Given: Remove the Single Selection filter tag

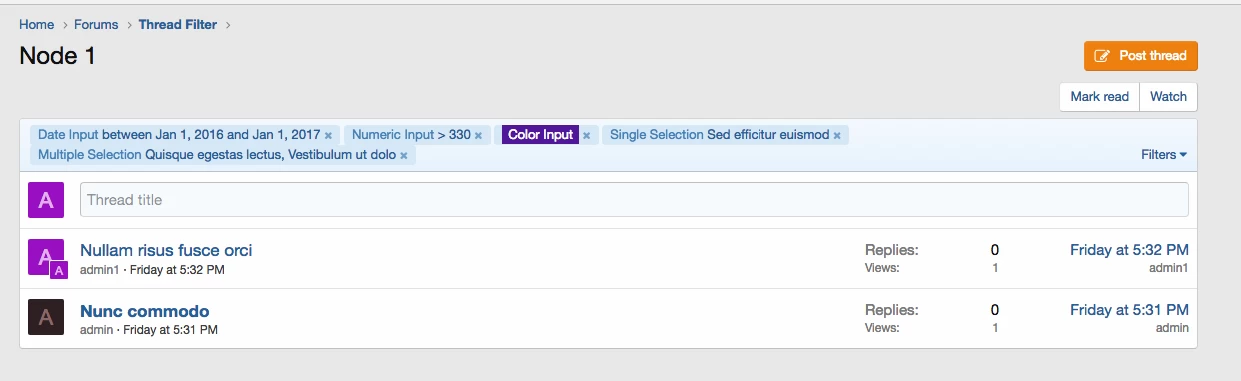Looking at the screenshot, I should tap(837, 135).
